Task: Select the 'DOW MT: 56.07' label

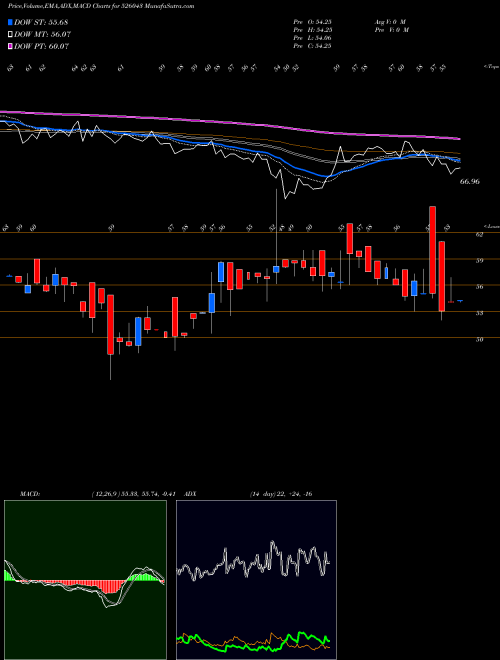Action: click(x=42, y=35)
